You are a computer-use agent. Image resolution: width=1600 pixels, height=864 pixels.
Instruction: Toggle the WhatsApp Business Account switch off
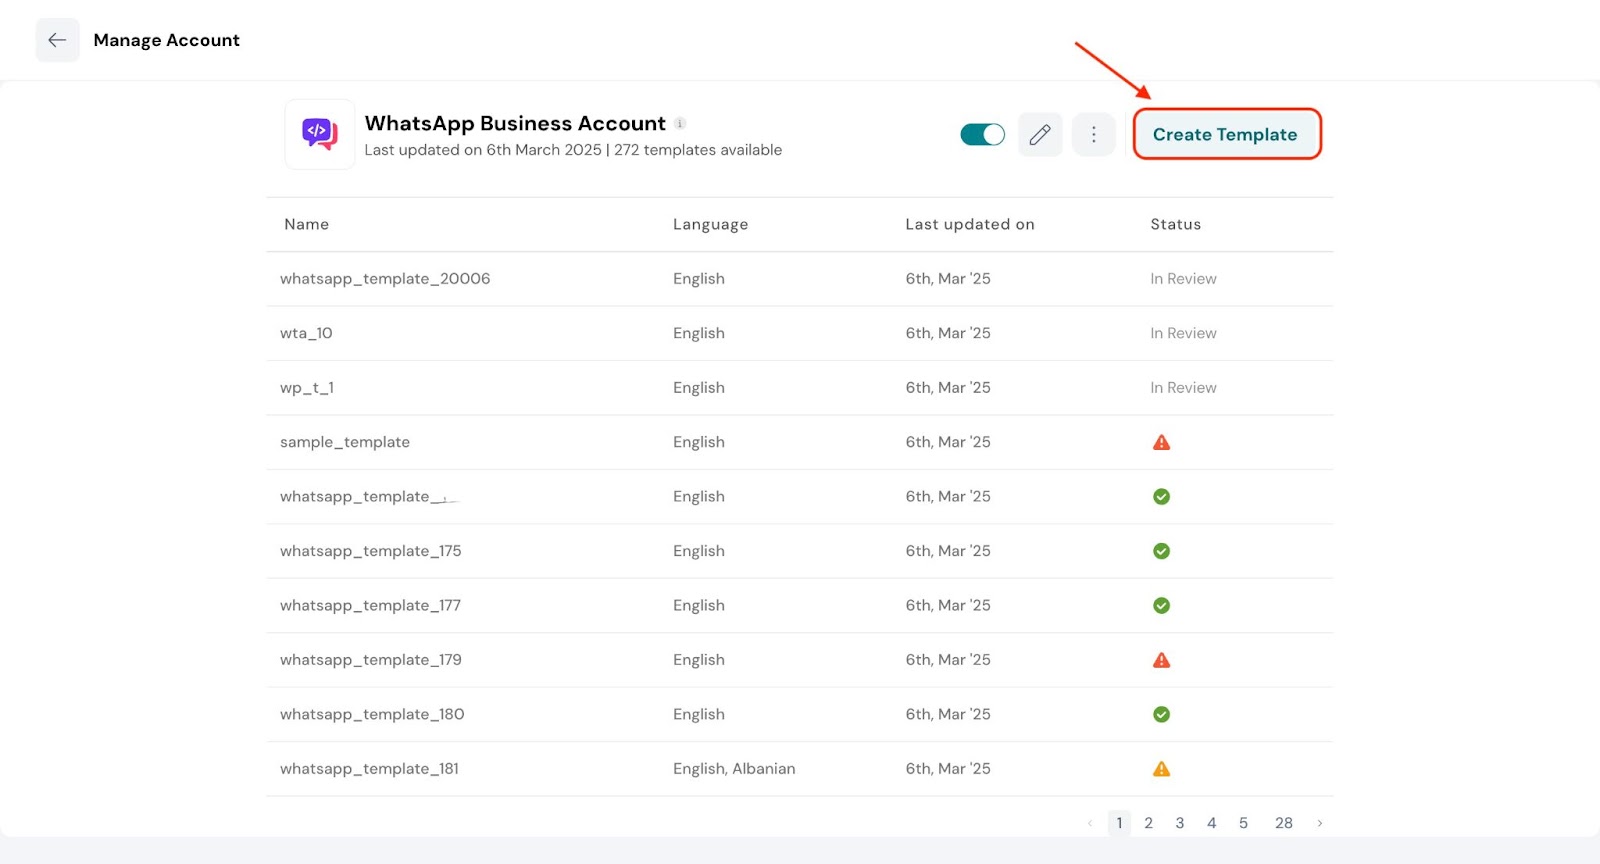coord(982,135)
